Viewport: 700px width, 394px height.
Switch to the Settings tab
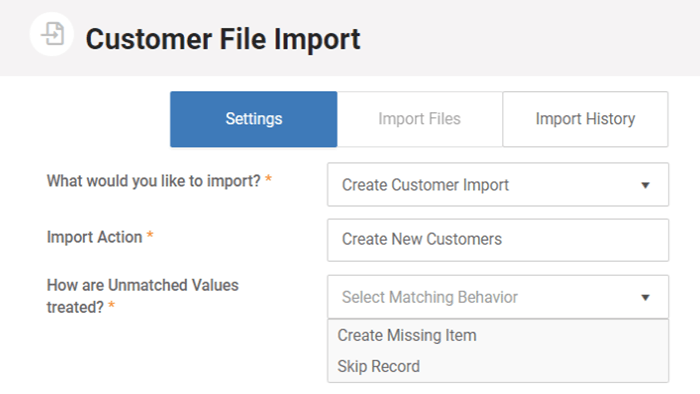(x=254, y=119)
